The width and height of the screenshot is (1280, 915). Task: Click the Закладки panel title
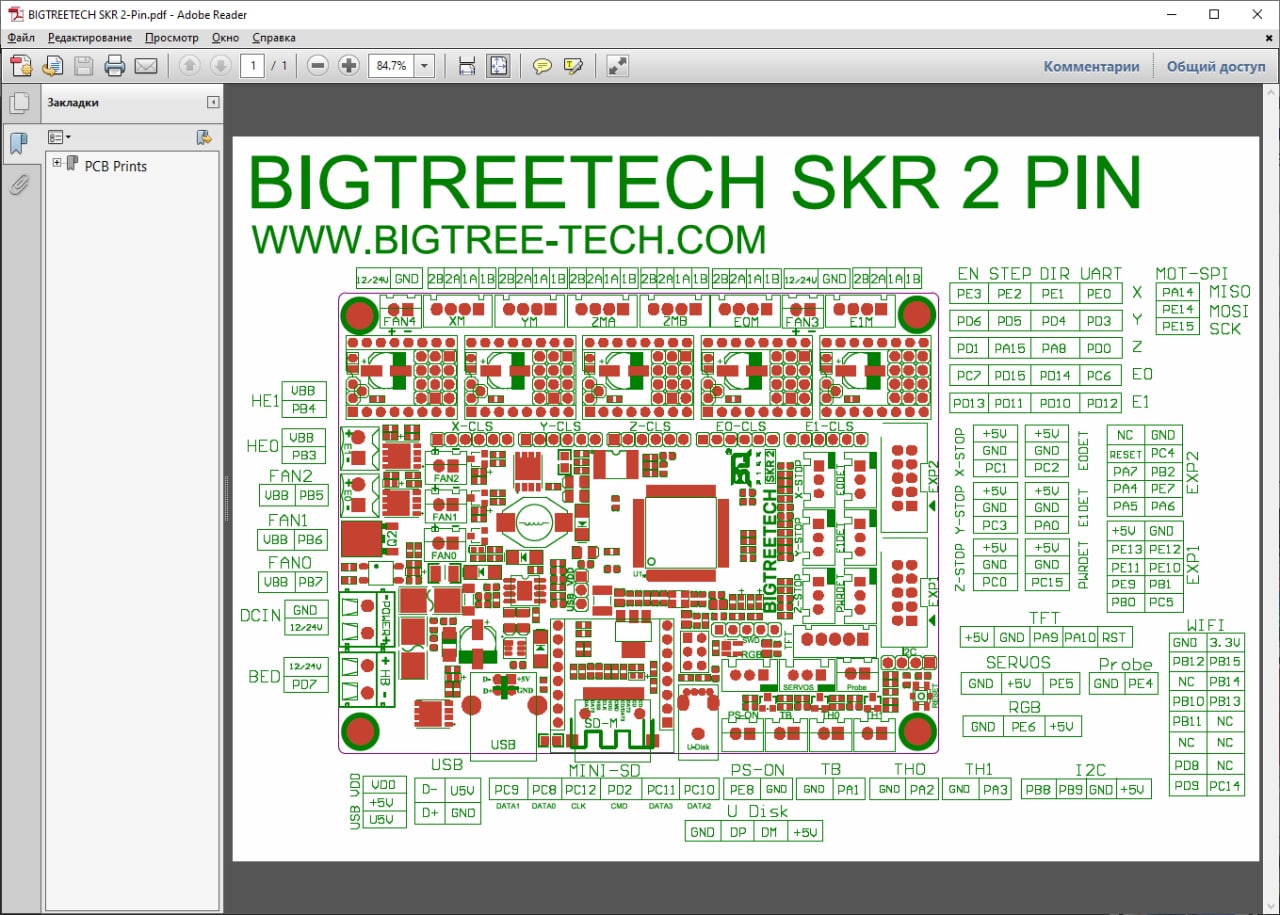pyautogui.click(x=73, y=102)
